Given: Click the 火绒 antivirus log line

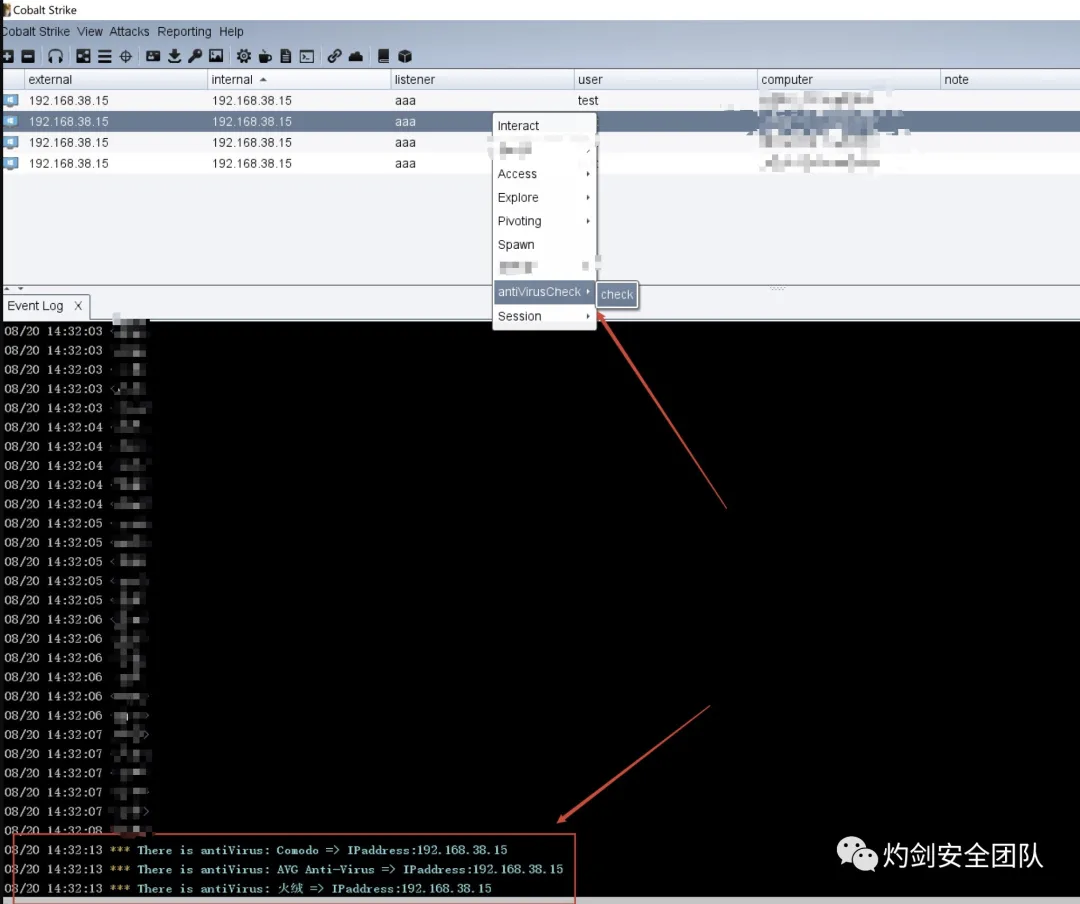Looking at the screenshot, I should [x=248, y=888].
